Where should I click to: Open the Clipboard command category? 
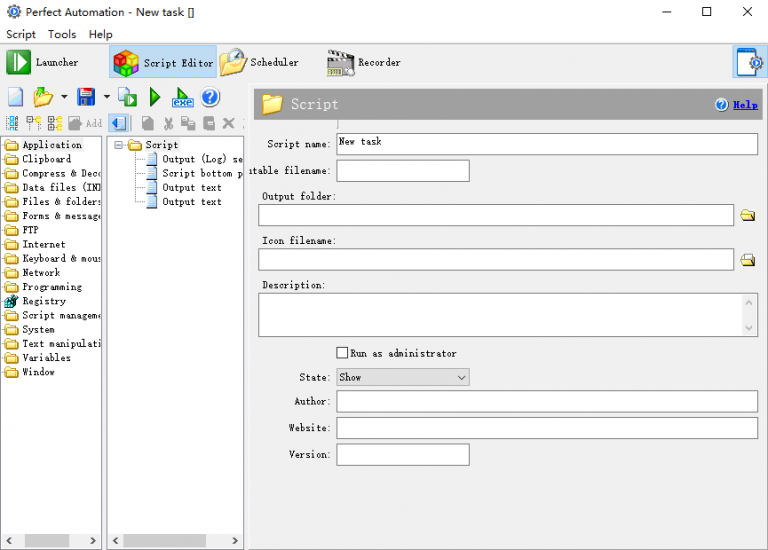[x=46, y=159]
